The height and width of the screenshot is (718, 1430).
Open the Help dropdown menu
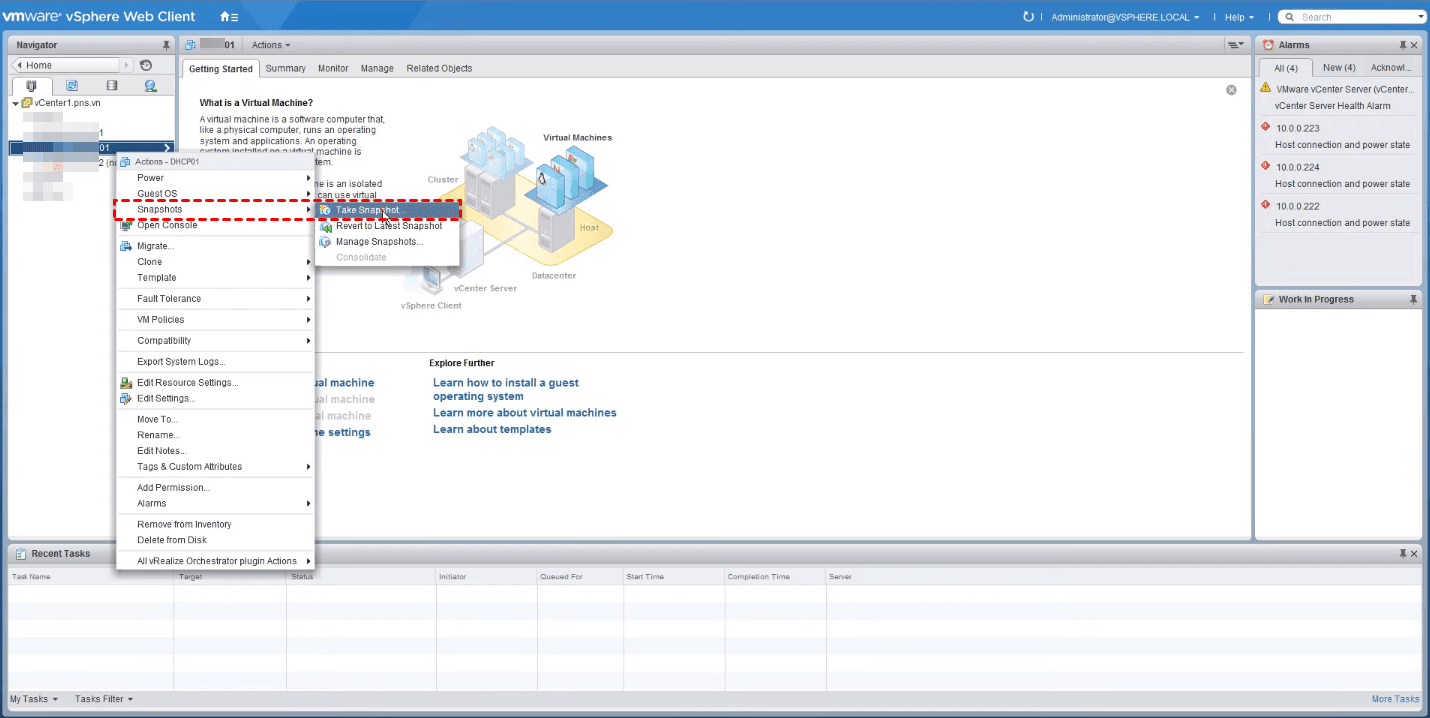tap(1239, 17)
